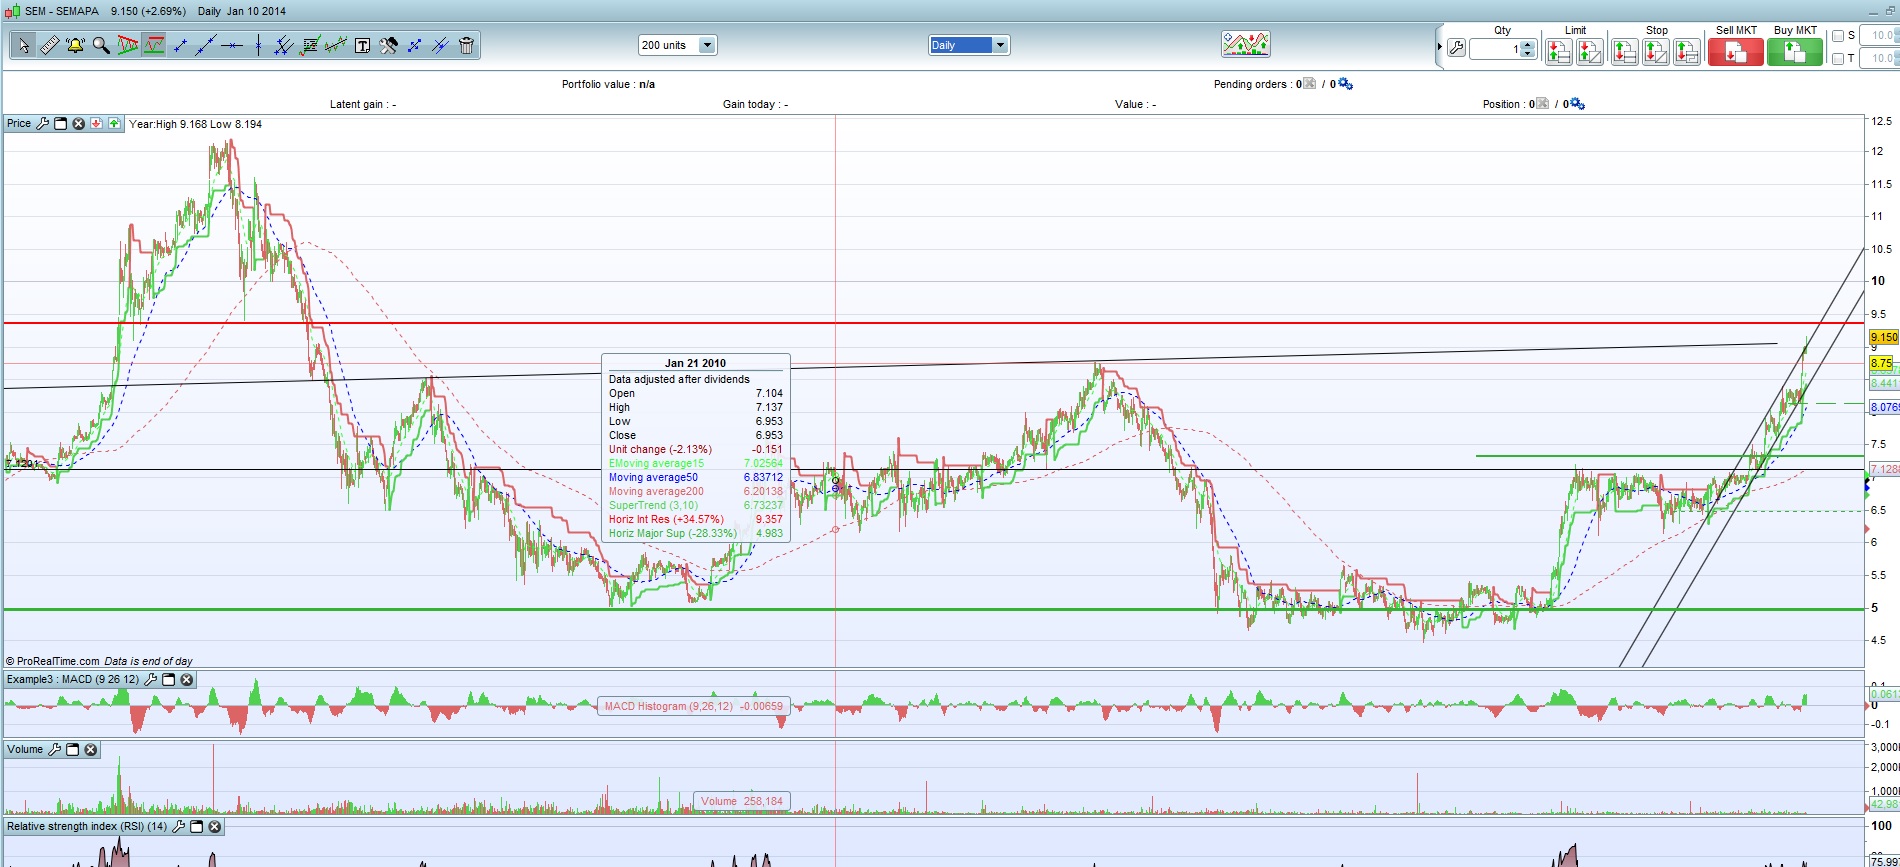Click the Buy MKT button
This screenshot has width=1900, height=867.
click(x=1794, y=52)
